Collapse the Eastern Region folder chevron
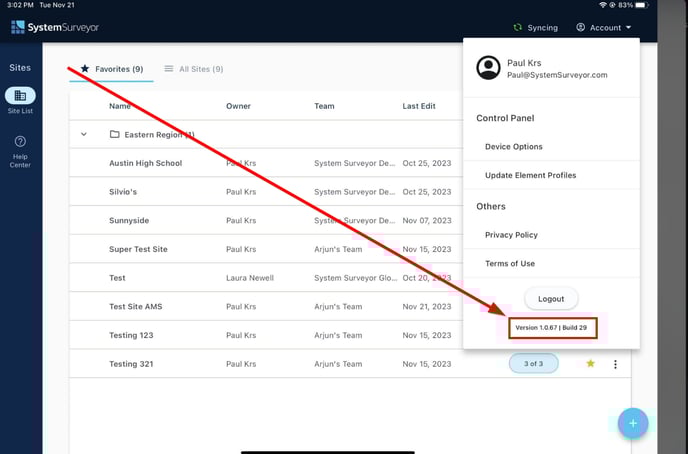 tap(84, 134)
